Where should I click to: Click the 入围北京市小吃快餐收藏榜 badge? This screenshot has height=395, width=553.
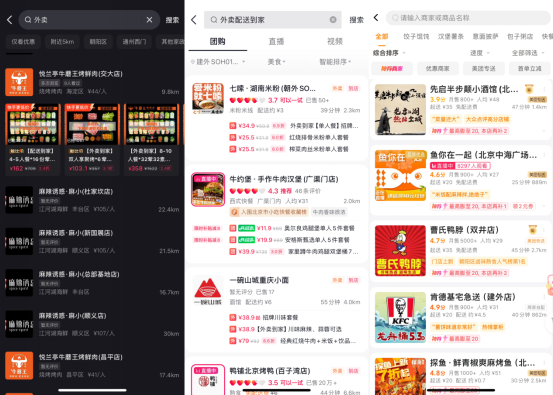click(269, 212)
